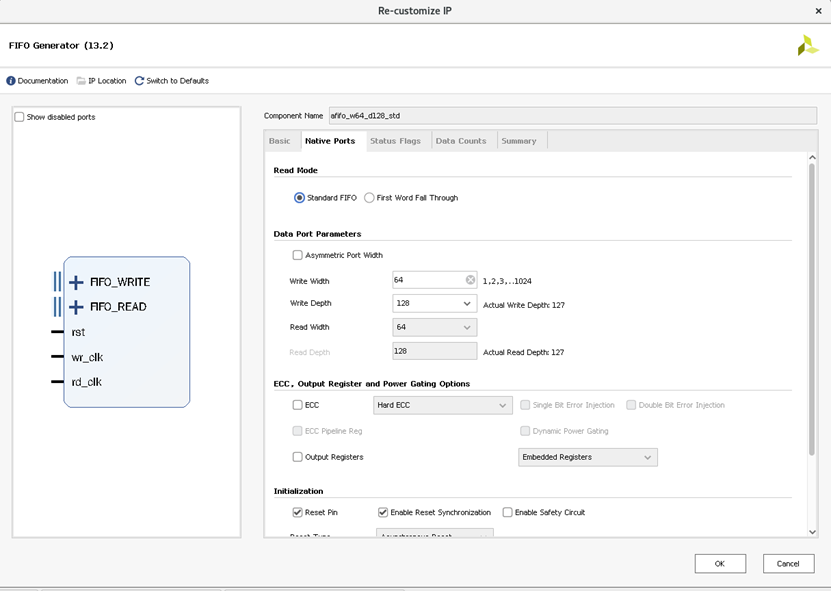Confirm settings with the OK button
Image resolution: width=831 pixels, height=591 pixels.
720,564
